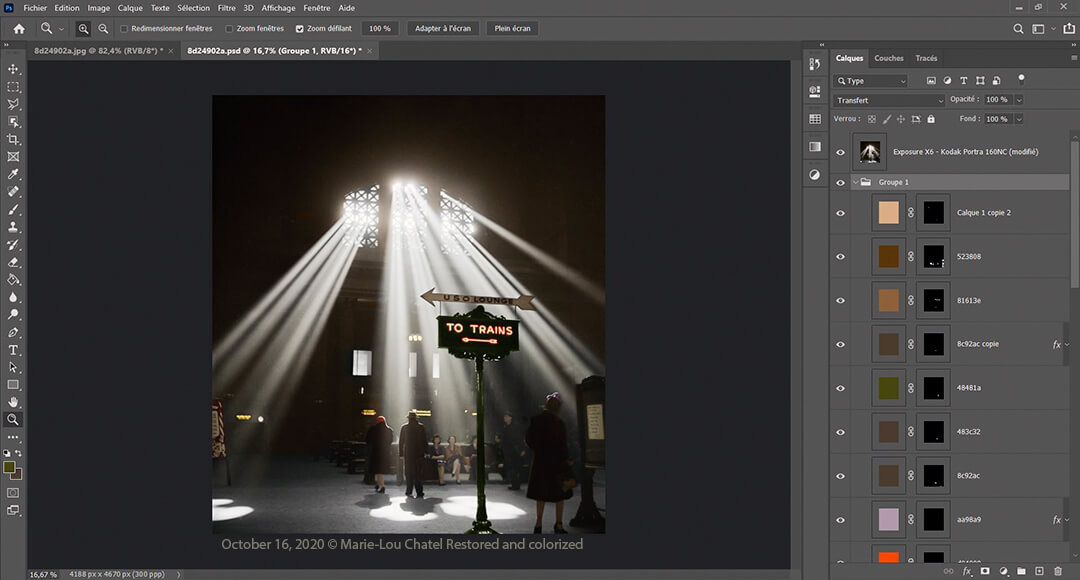The height and width of the screenshot is (580, 1080).
Task: Click the foreground color swatch
Action: pyautogui.click(x=9, y=468)
